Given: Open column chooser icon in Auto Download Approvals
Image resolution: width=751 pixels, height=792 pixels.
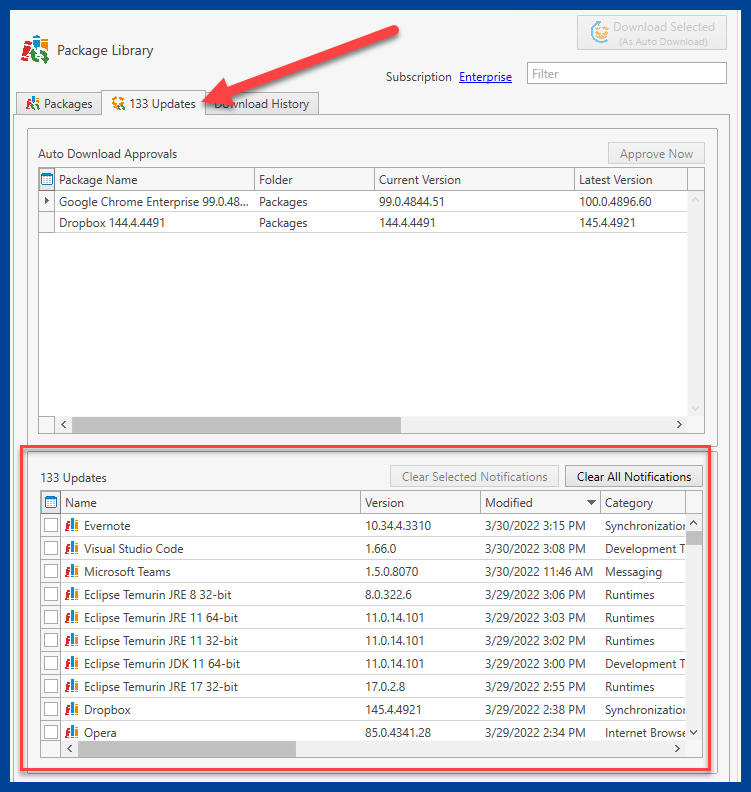Looking at the screenshot, I should click(46, 179).
